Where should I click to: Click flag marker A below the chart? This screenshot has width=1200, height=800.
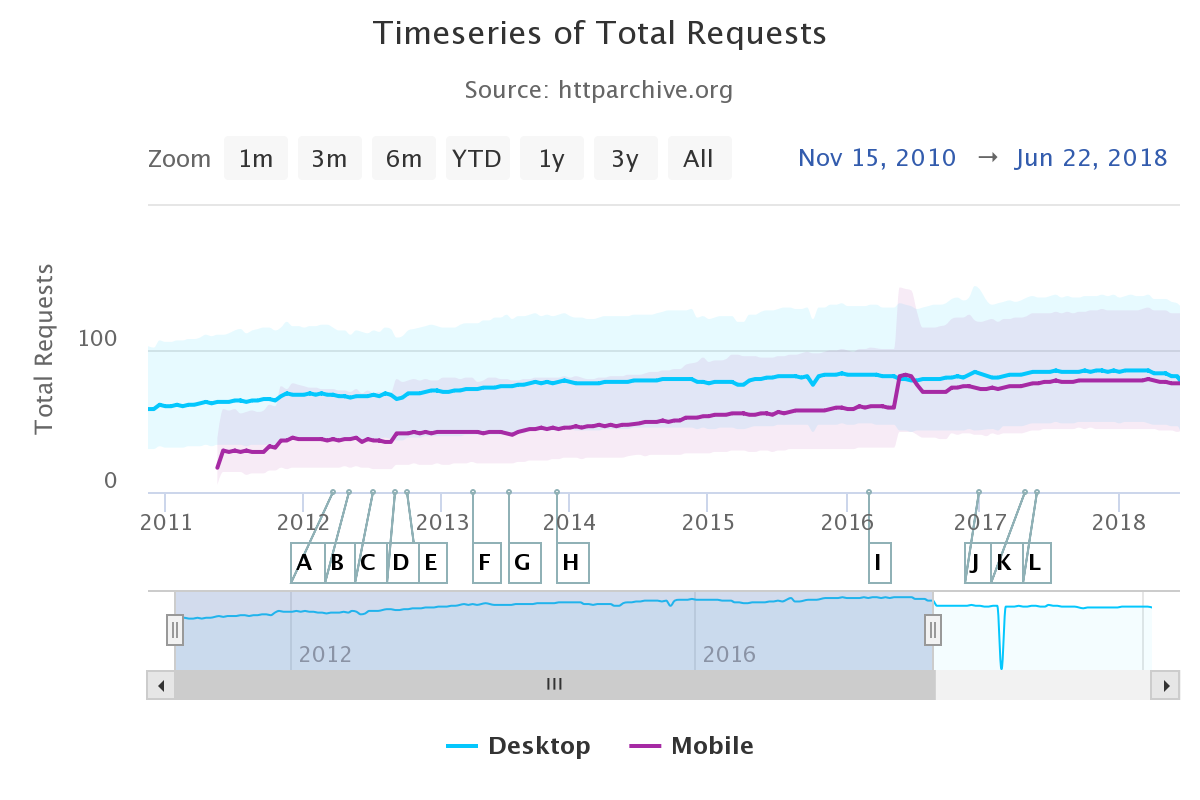pos(304,562)
